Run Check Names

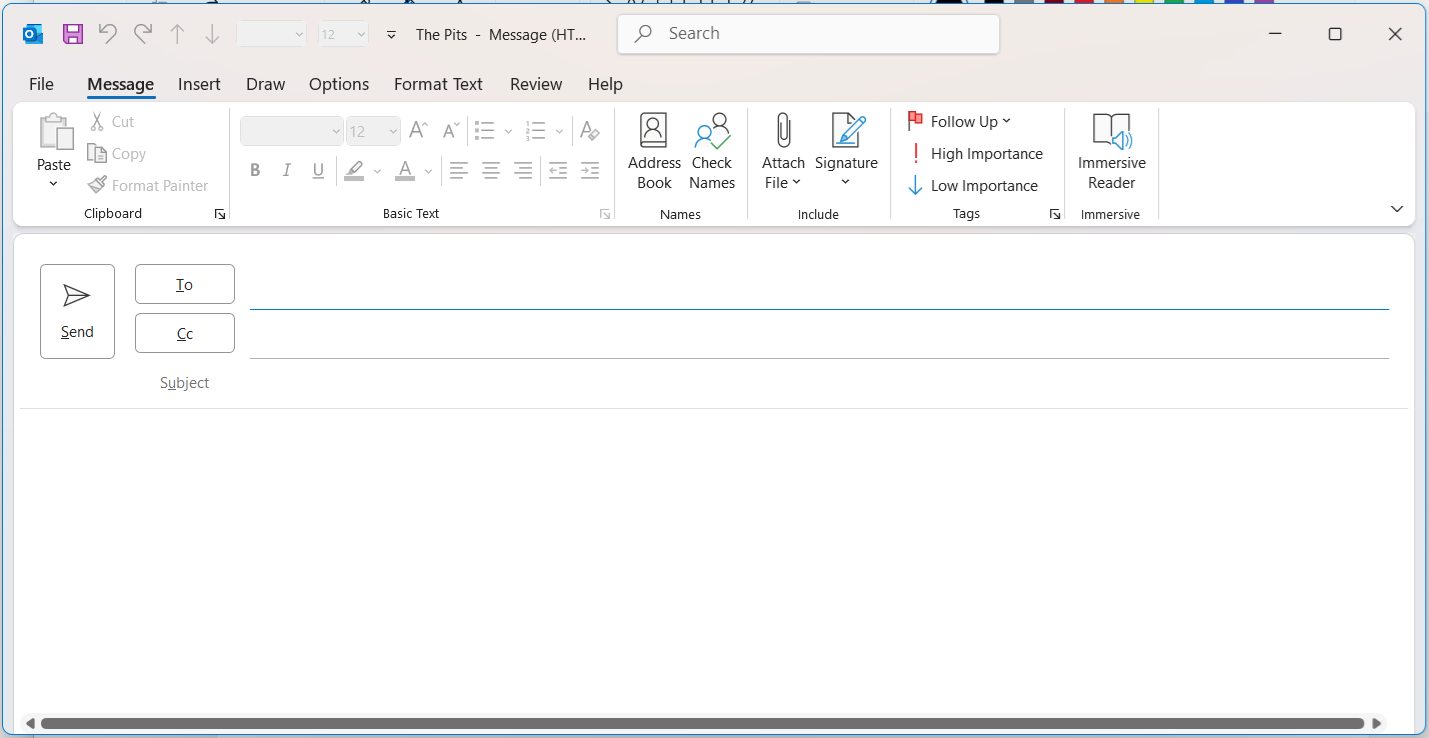tap(712, 151)
